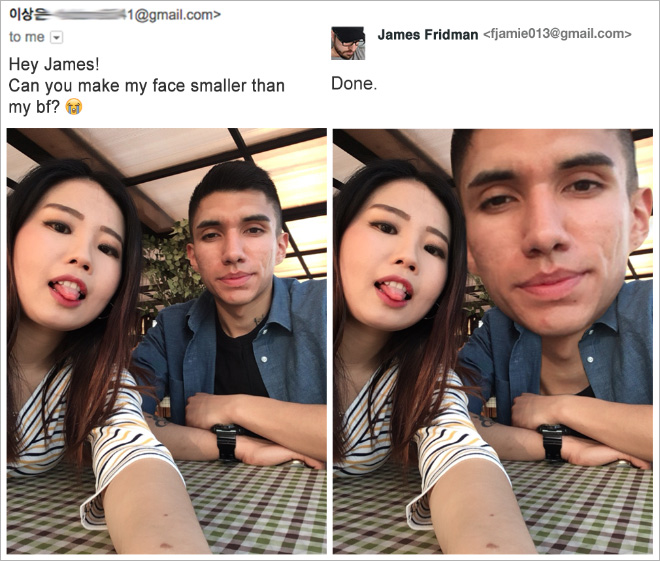
Task: Click the crying emoji in the message
Action: [x=74, y=107]
